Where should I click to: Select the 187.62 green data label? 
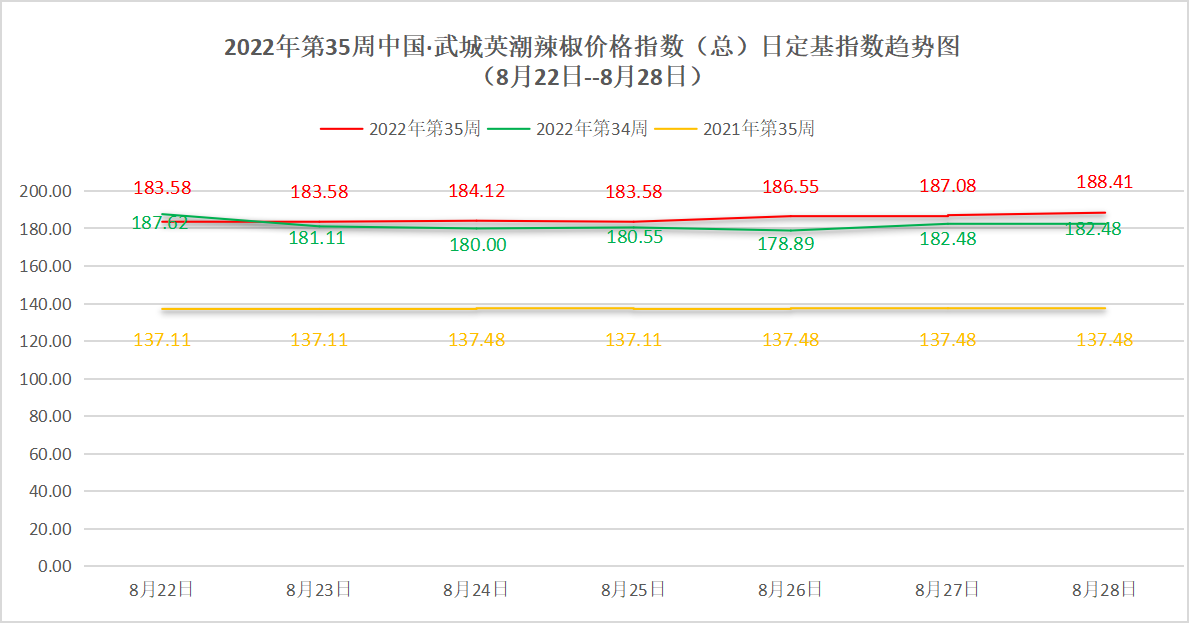tap(160, 224)
